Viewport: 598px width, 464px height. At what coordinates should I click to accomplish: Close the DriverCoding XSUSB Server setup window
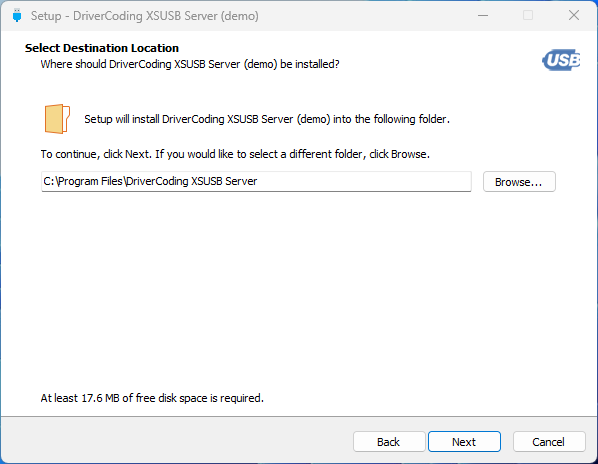click(x=574, y=16)
